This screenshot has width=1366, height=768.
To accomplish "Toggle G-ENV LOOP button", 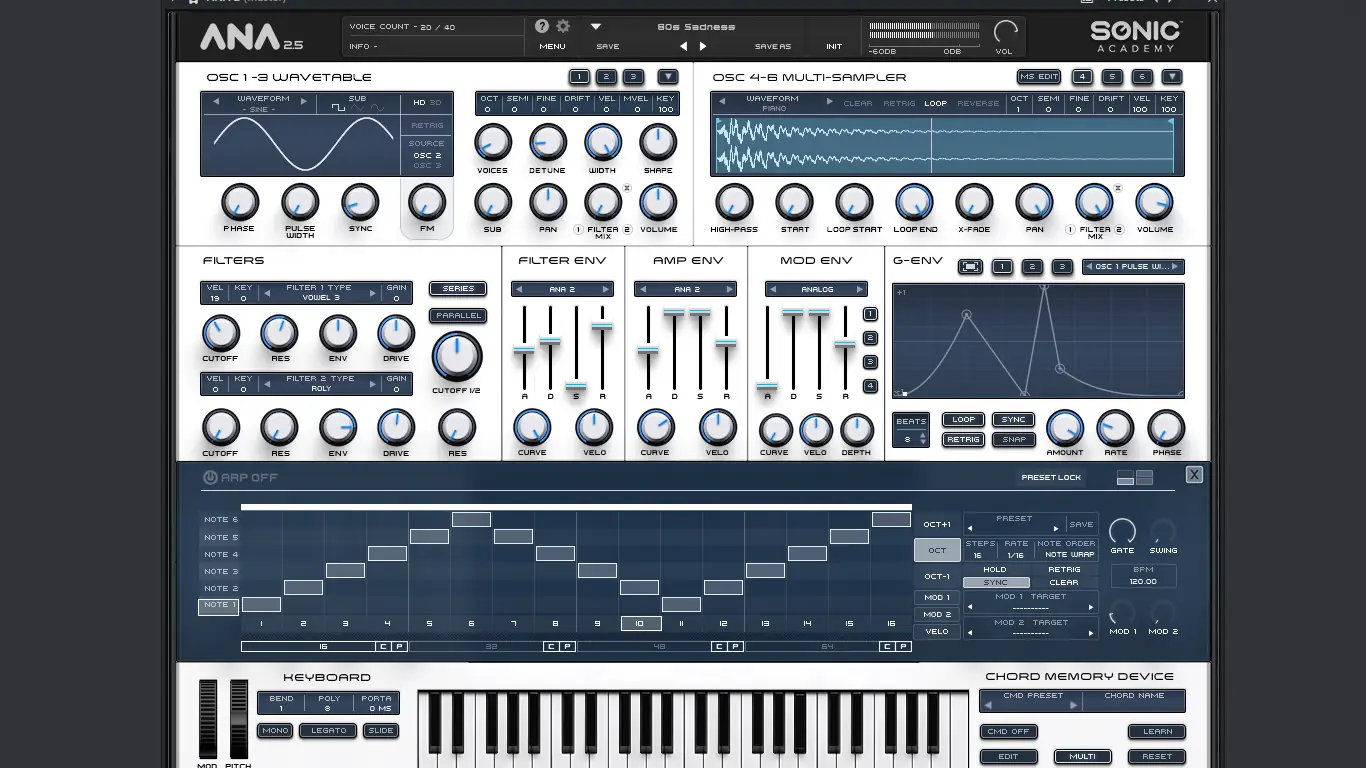I will tap(963, 420).
